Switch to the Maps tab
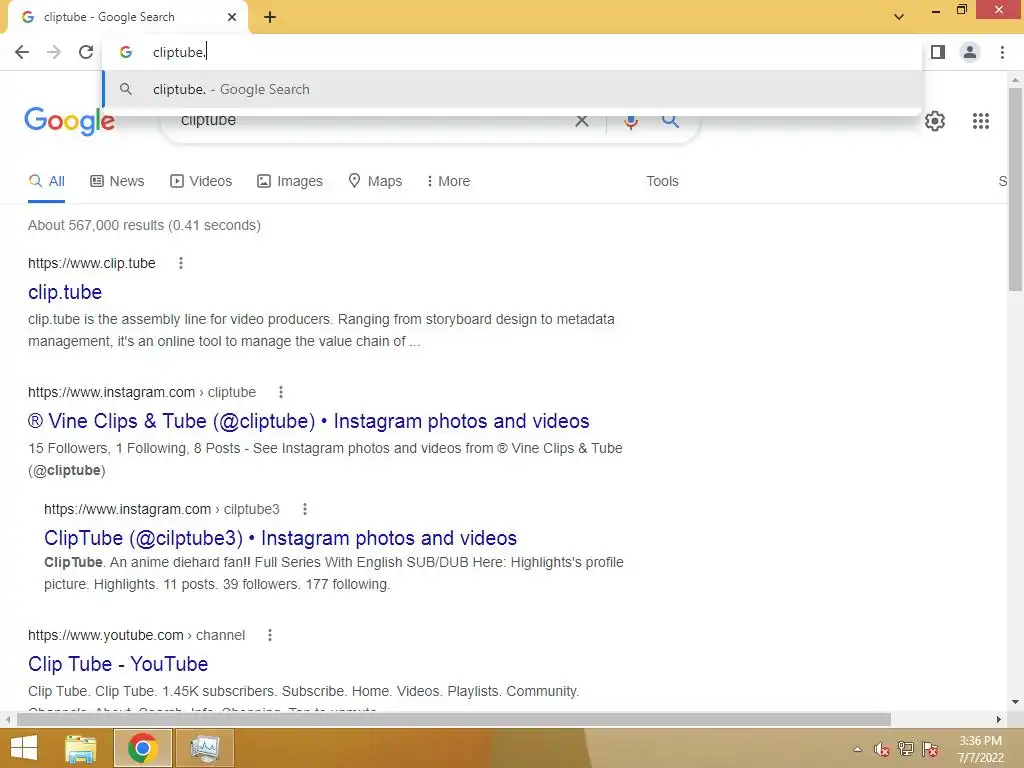1024x768 pixels. pyautogui.click(x=375, y=182)
